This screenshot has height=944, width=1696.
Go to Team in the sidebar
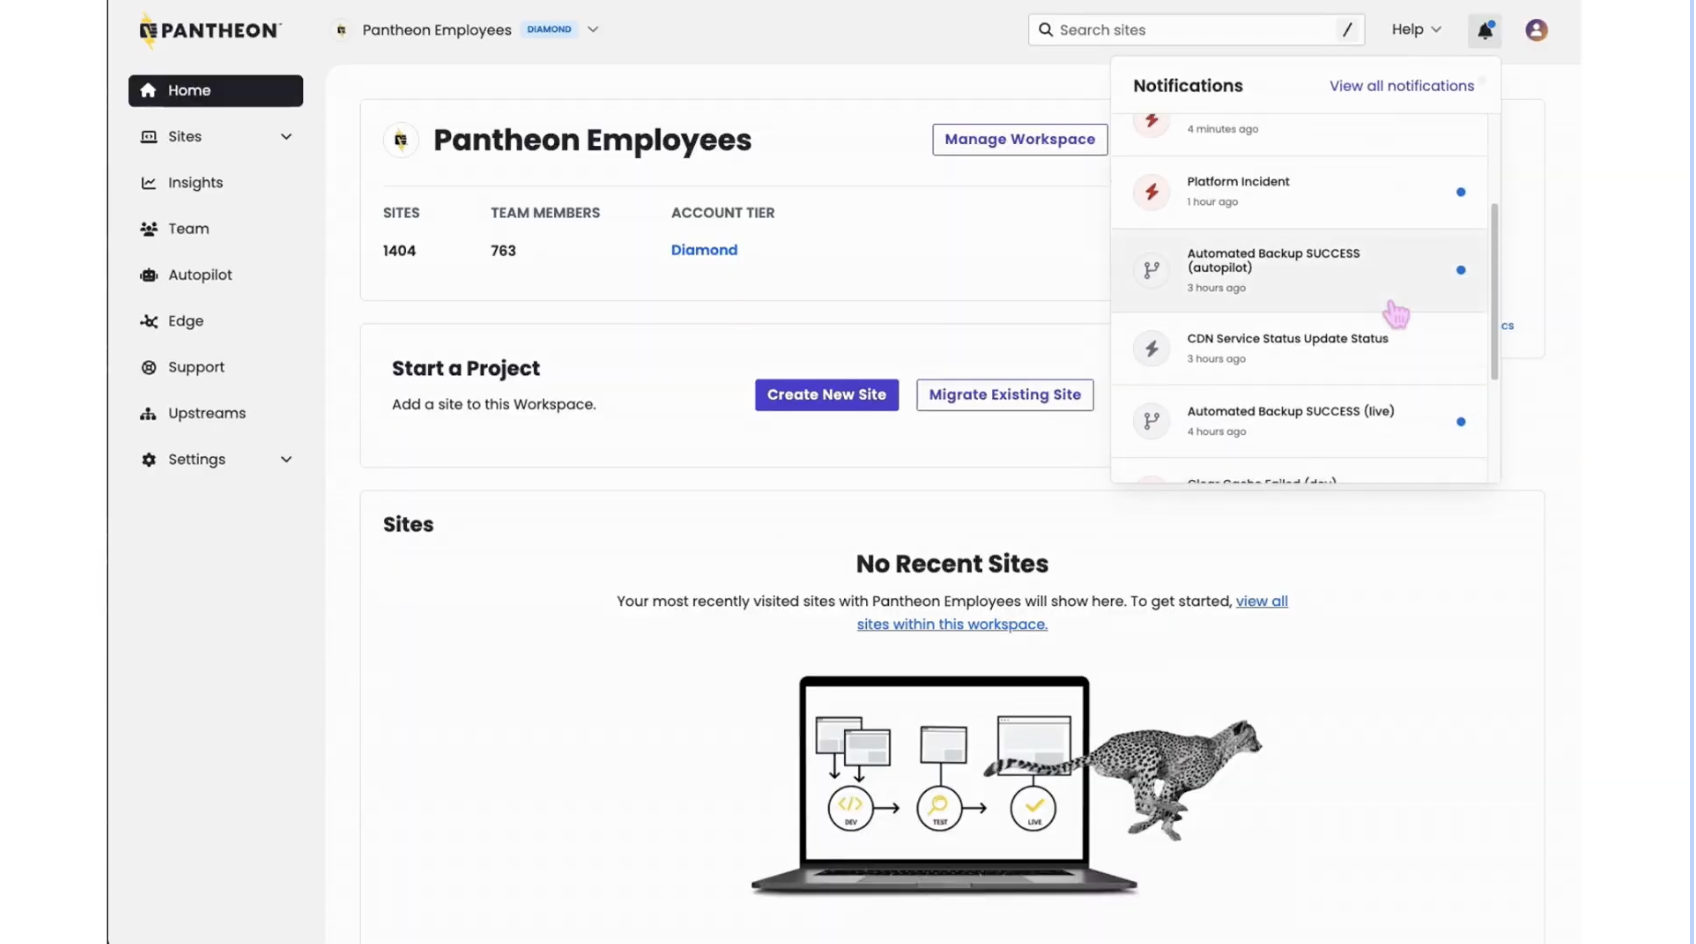coord(188,229)
